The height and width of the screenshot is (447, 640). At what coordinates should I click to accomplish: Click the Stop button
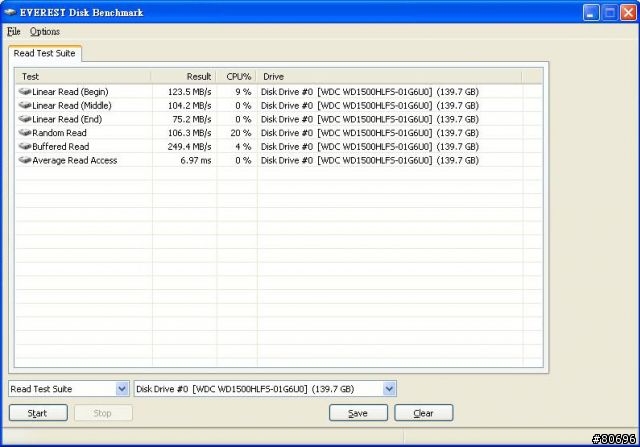(x=103, y=413)
